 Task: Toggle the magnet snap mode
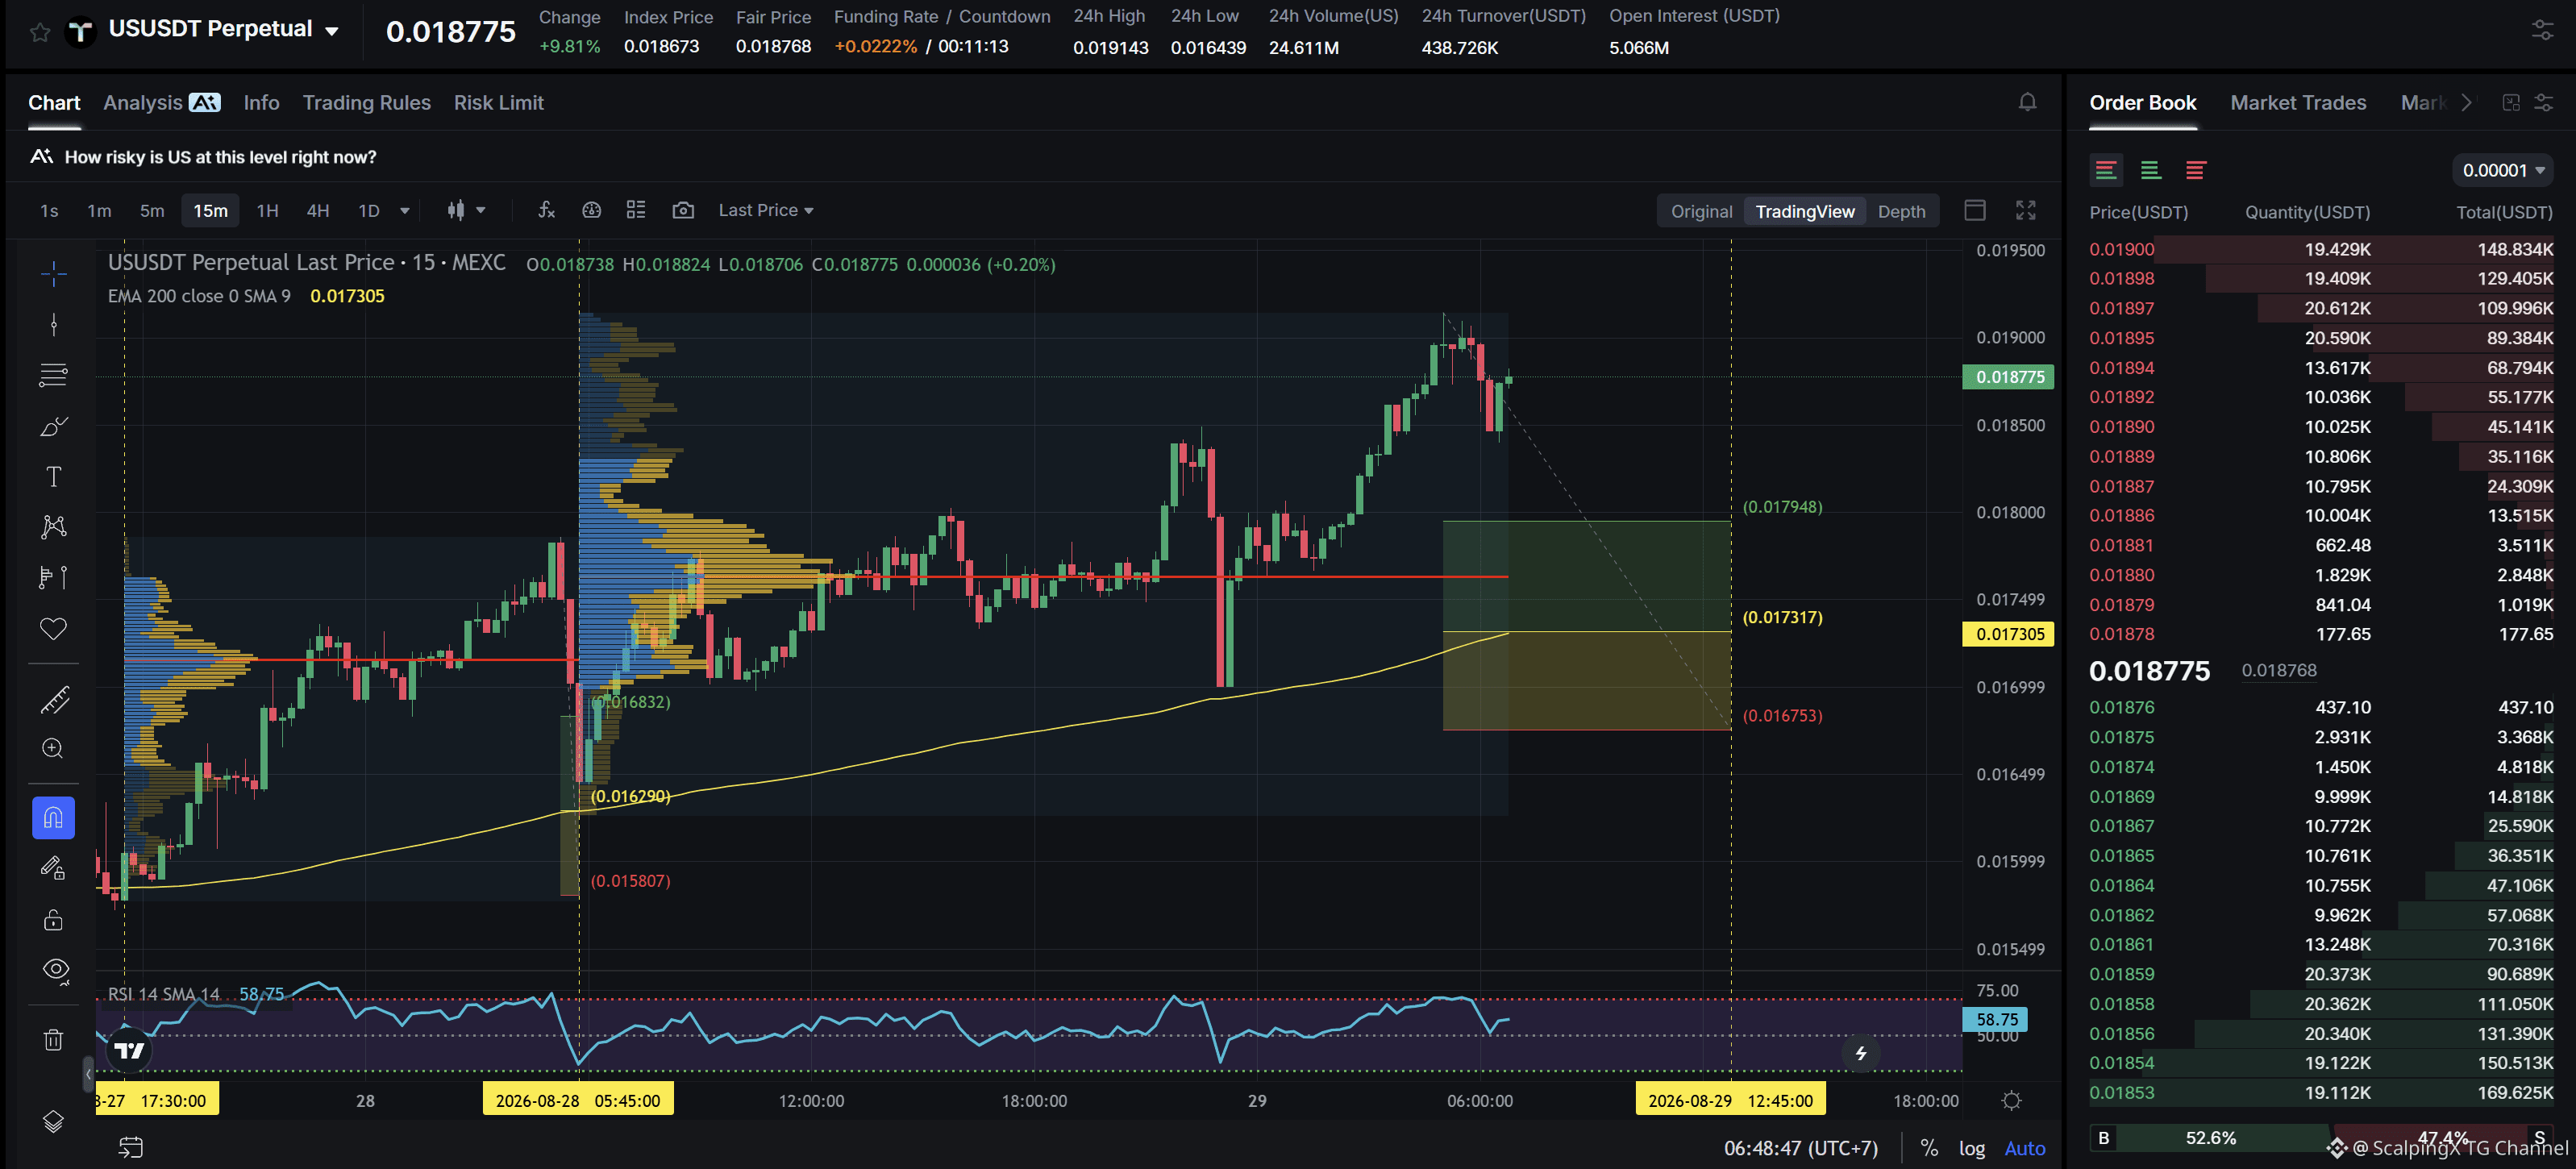click(54, 818)
